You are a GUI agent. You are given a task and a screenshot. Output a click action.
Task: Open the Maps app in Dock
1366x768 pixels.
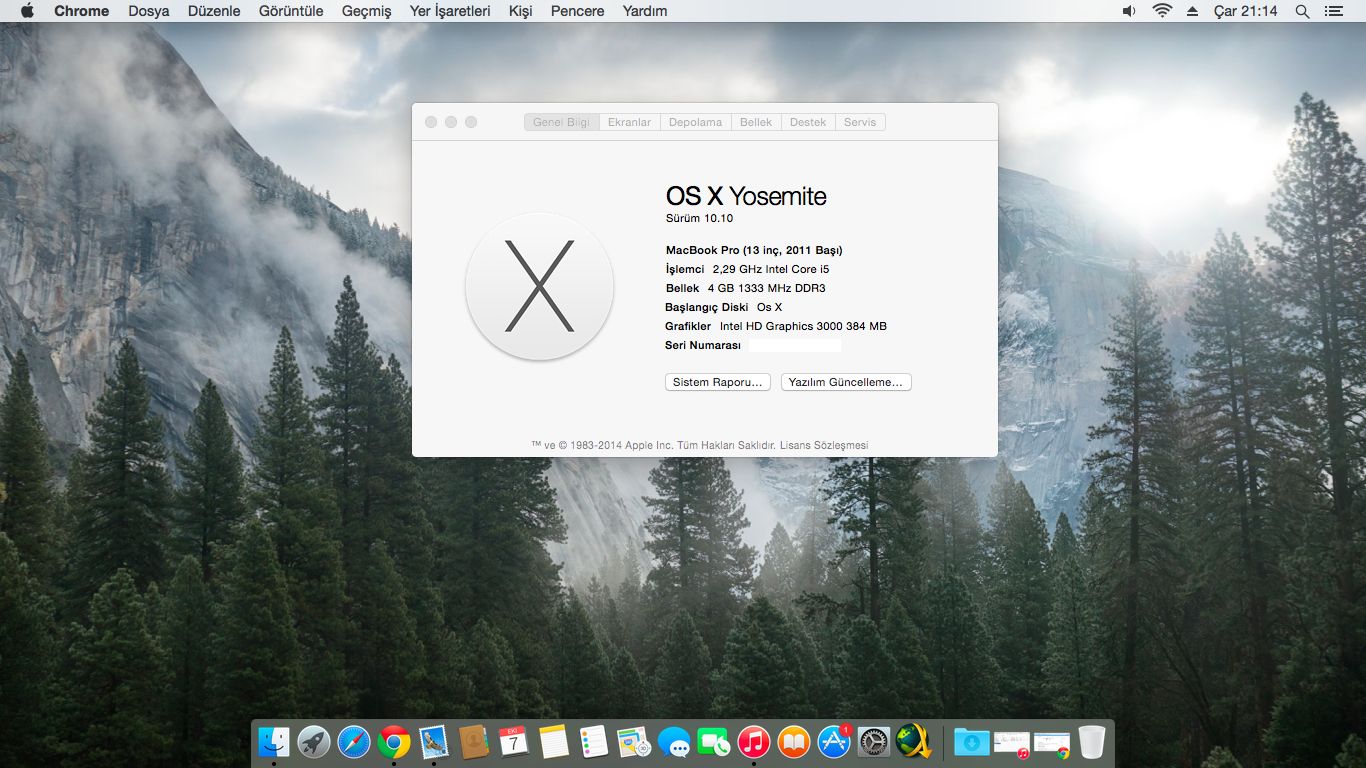tap(634, 742)
